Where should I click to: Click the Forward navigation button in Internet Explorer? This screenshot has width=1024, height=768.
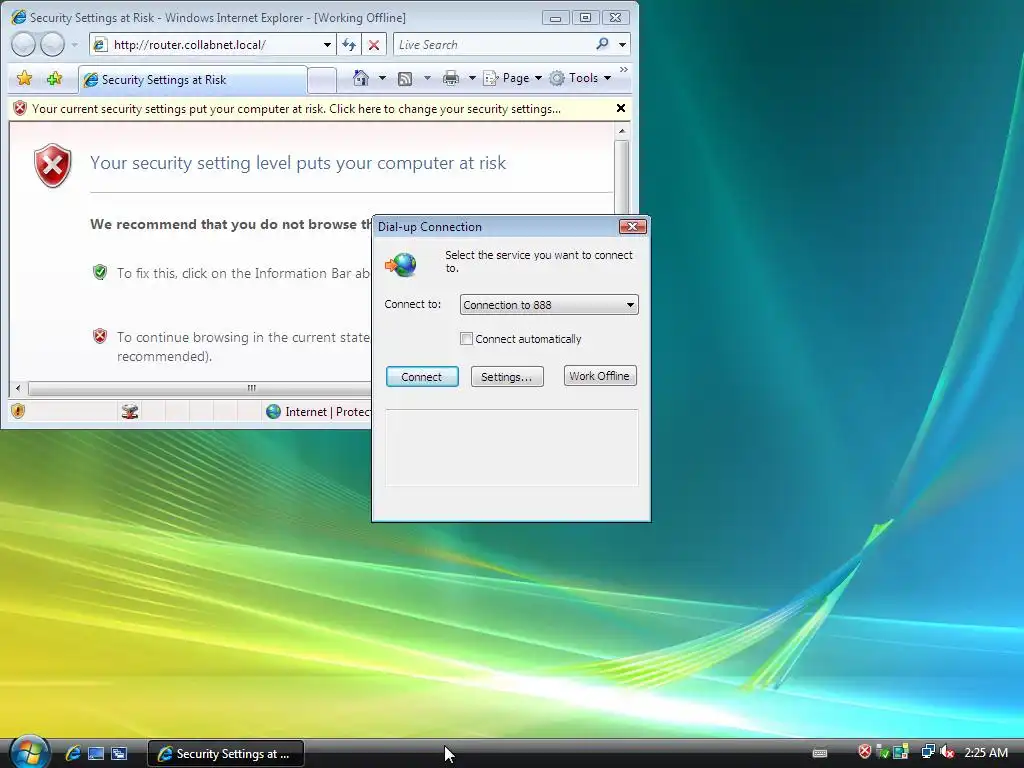(x=52, y=44)
